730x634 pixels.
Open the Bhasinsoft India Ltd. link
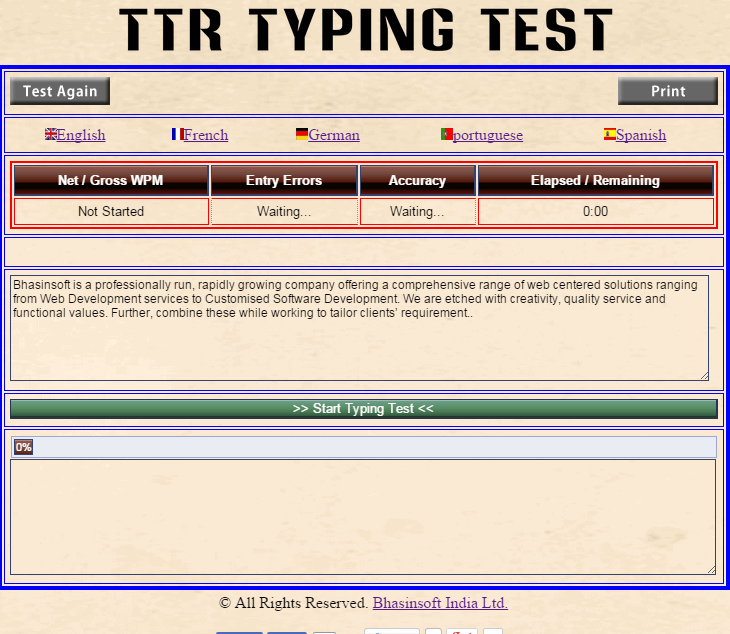[x=440, y=603]
